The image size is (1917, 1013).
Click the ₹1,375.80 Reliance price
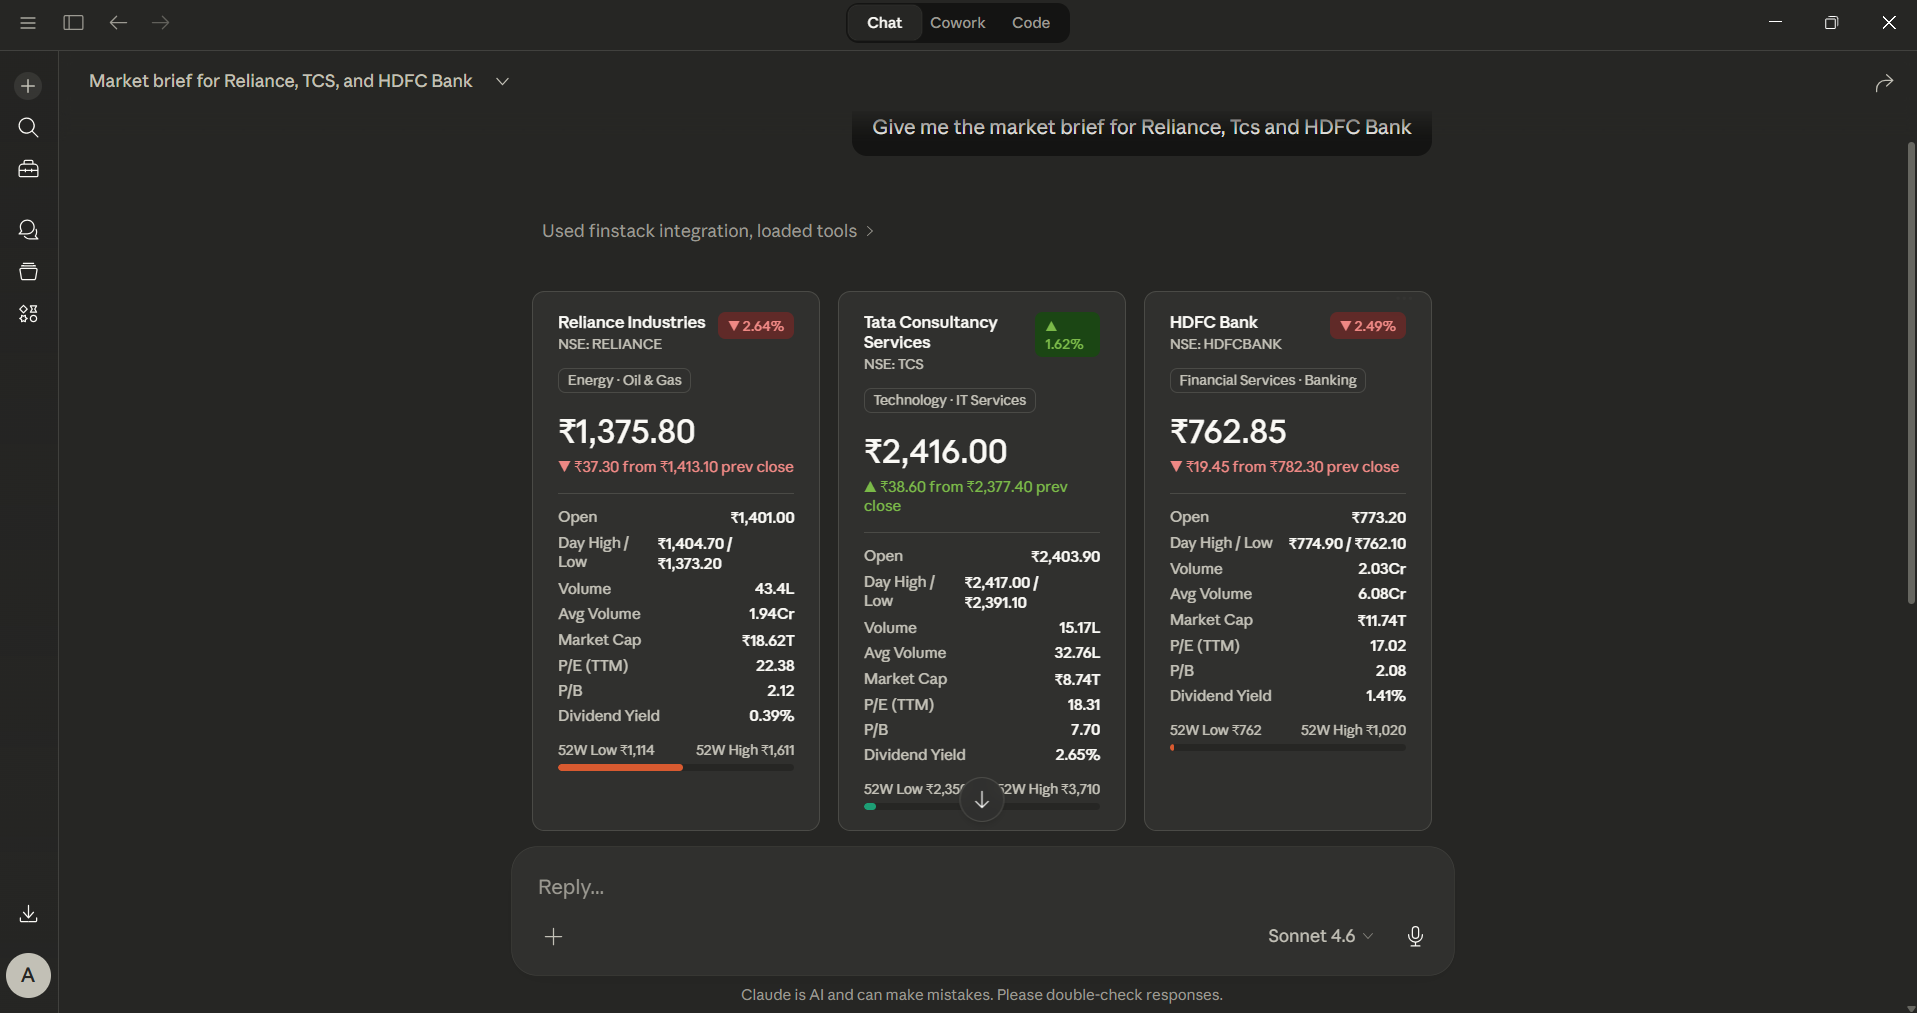click(626, 431)
